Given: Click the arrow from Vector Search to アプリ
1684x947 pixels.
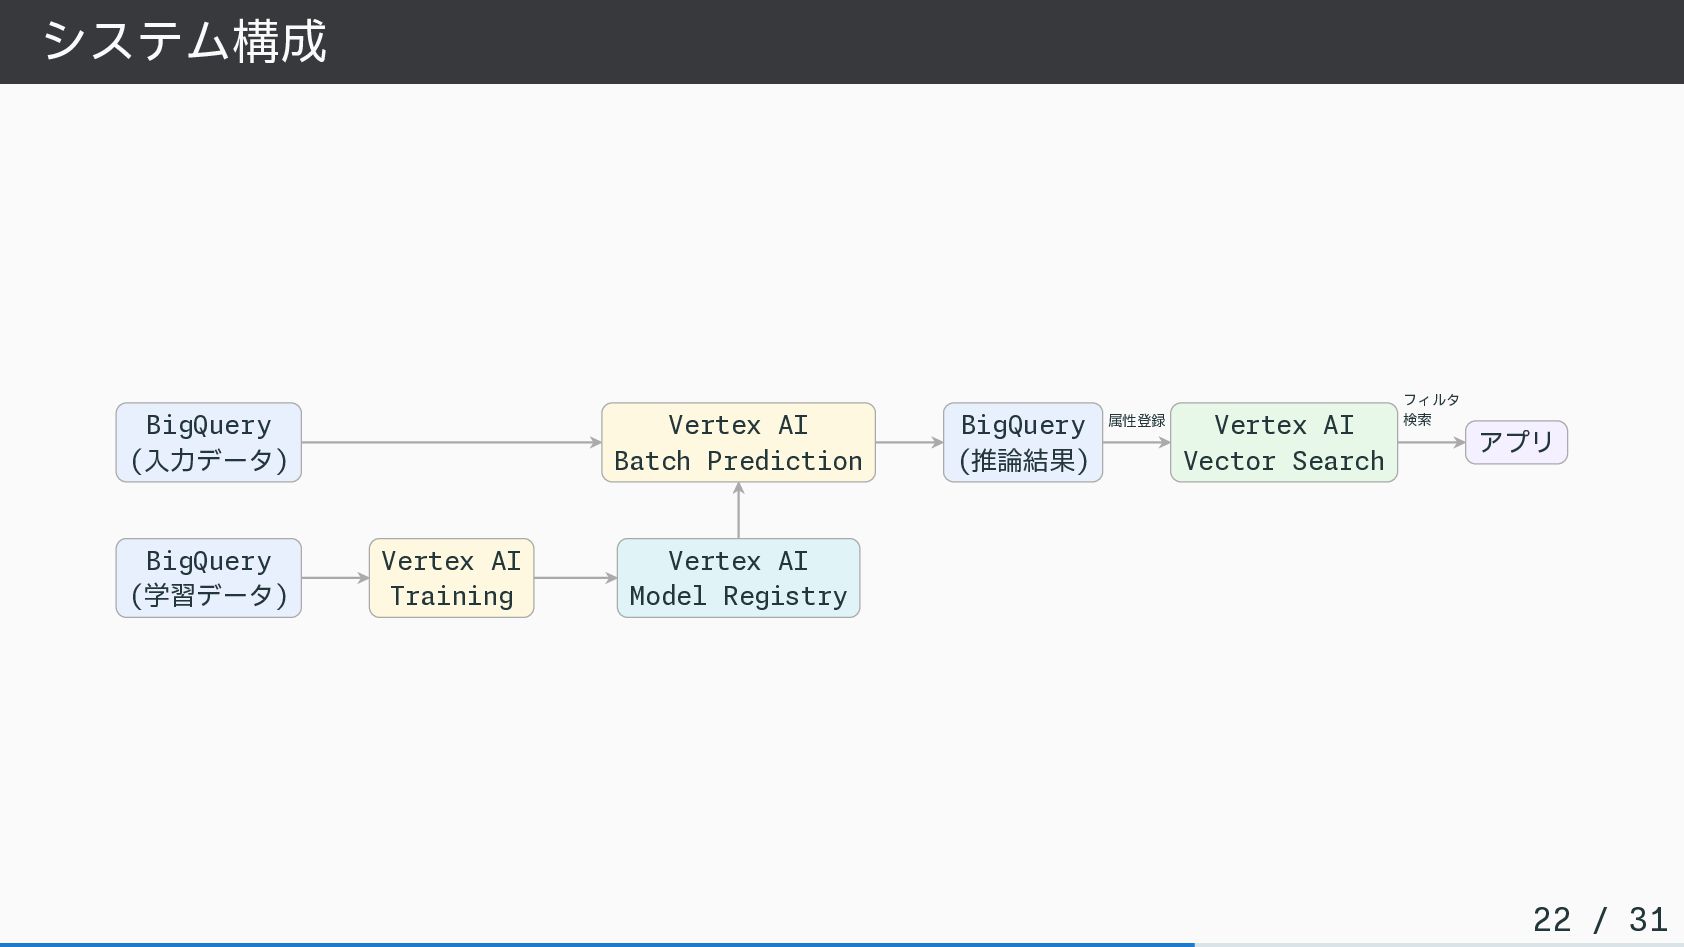Looking at the screenshot, I should pyautogui.click(x=1430, y=442).
